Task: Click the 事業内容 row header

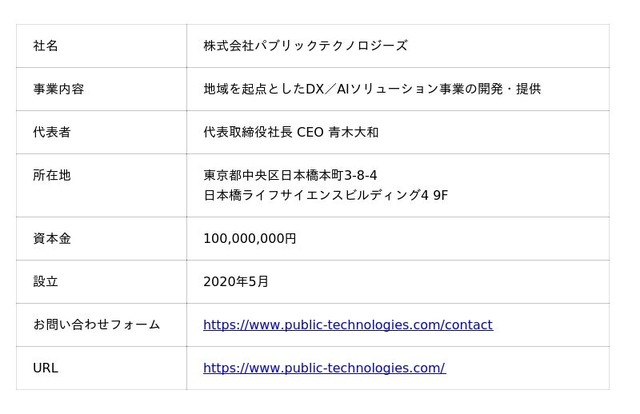Action: [58, 89]
